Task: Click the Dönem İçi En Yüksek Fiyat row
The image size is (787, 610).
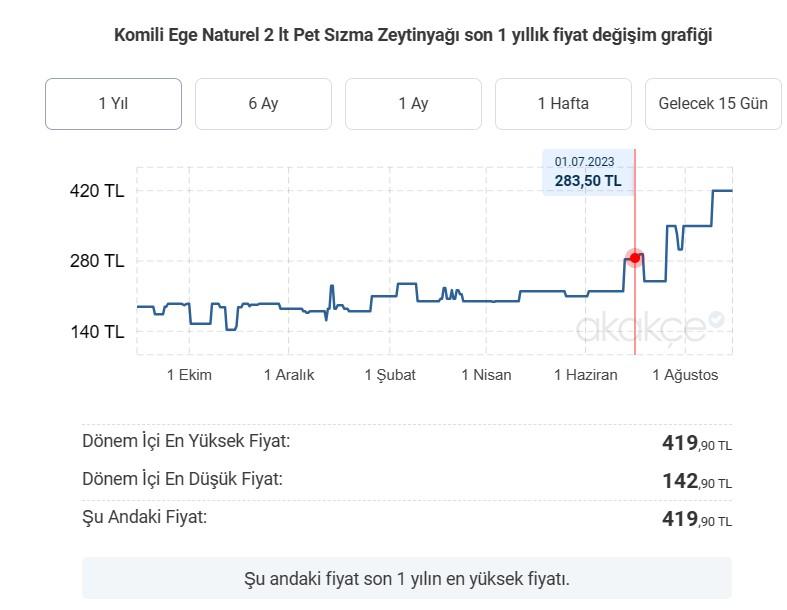Action: pyautogui.click(x=406, y=442)
